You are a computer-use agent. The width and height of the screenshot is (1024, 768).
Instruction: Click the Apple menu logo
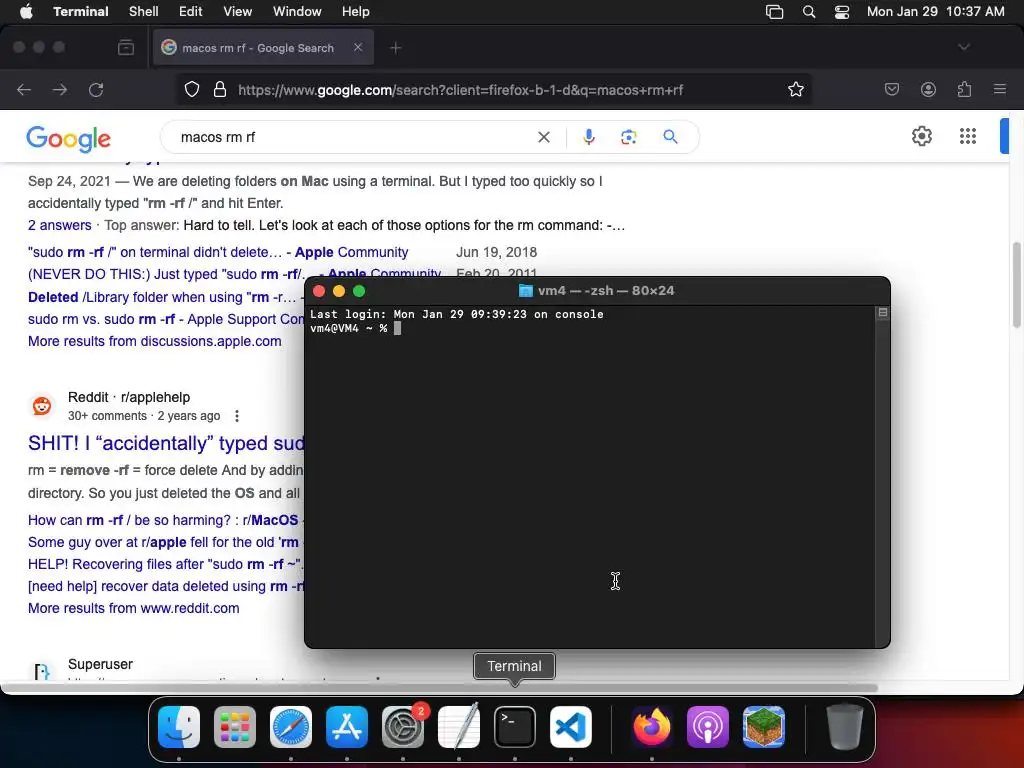(26, 12)
